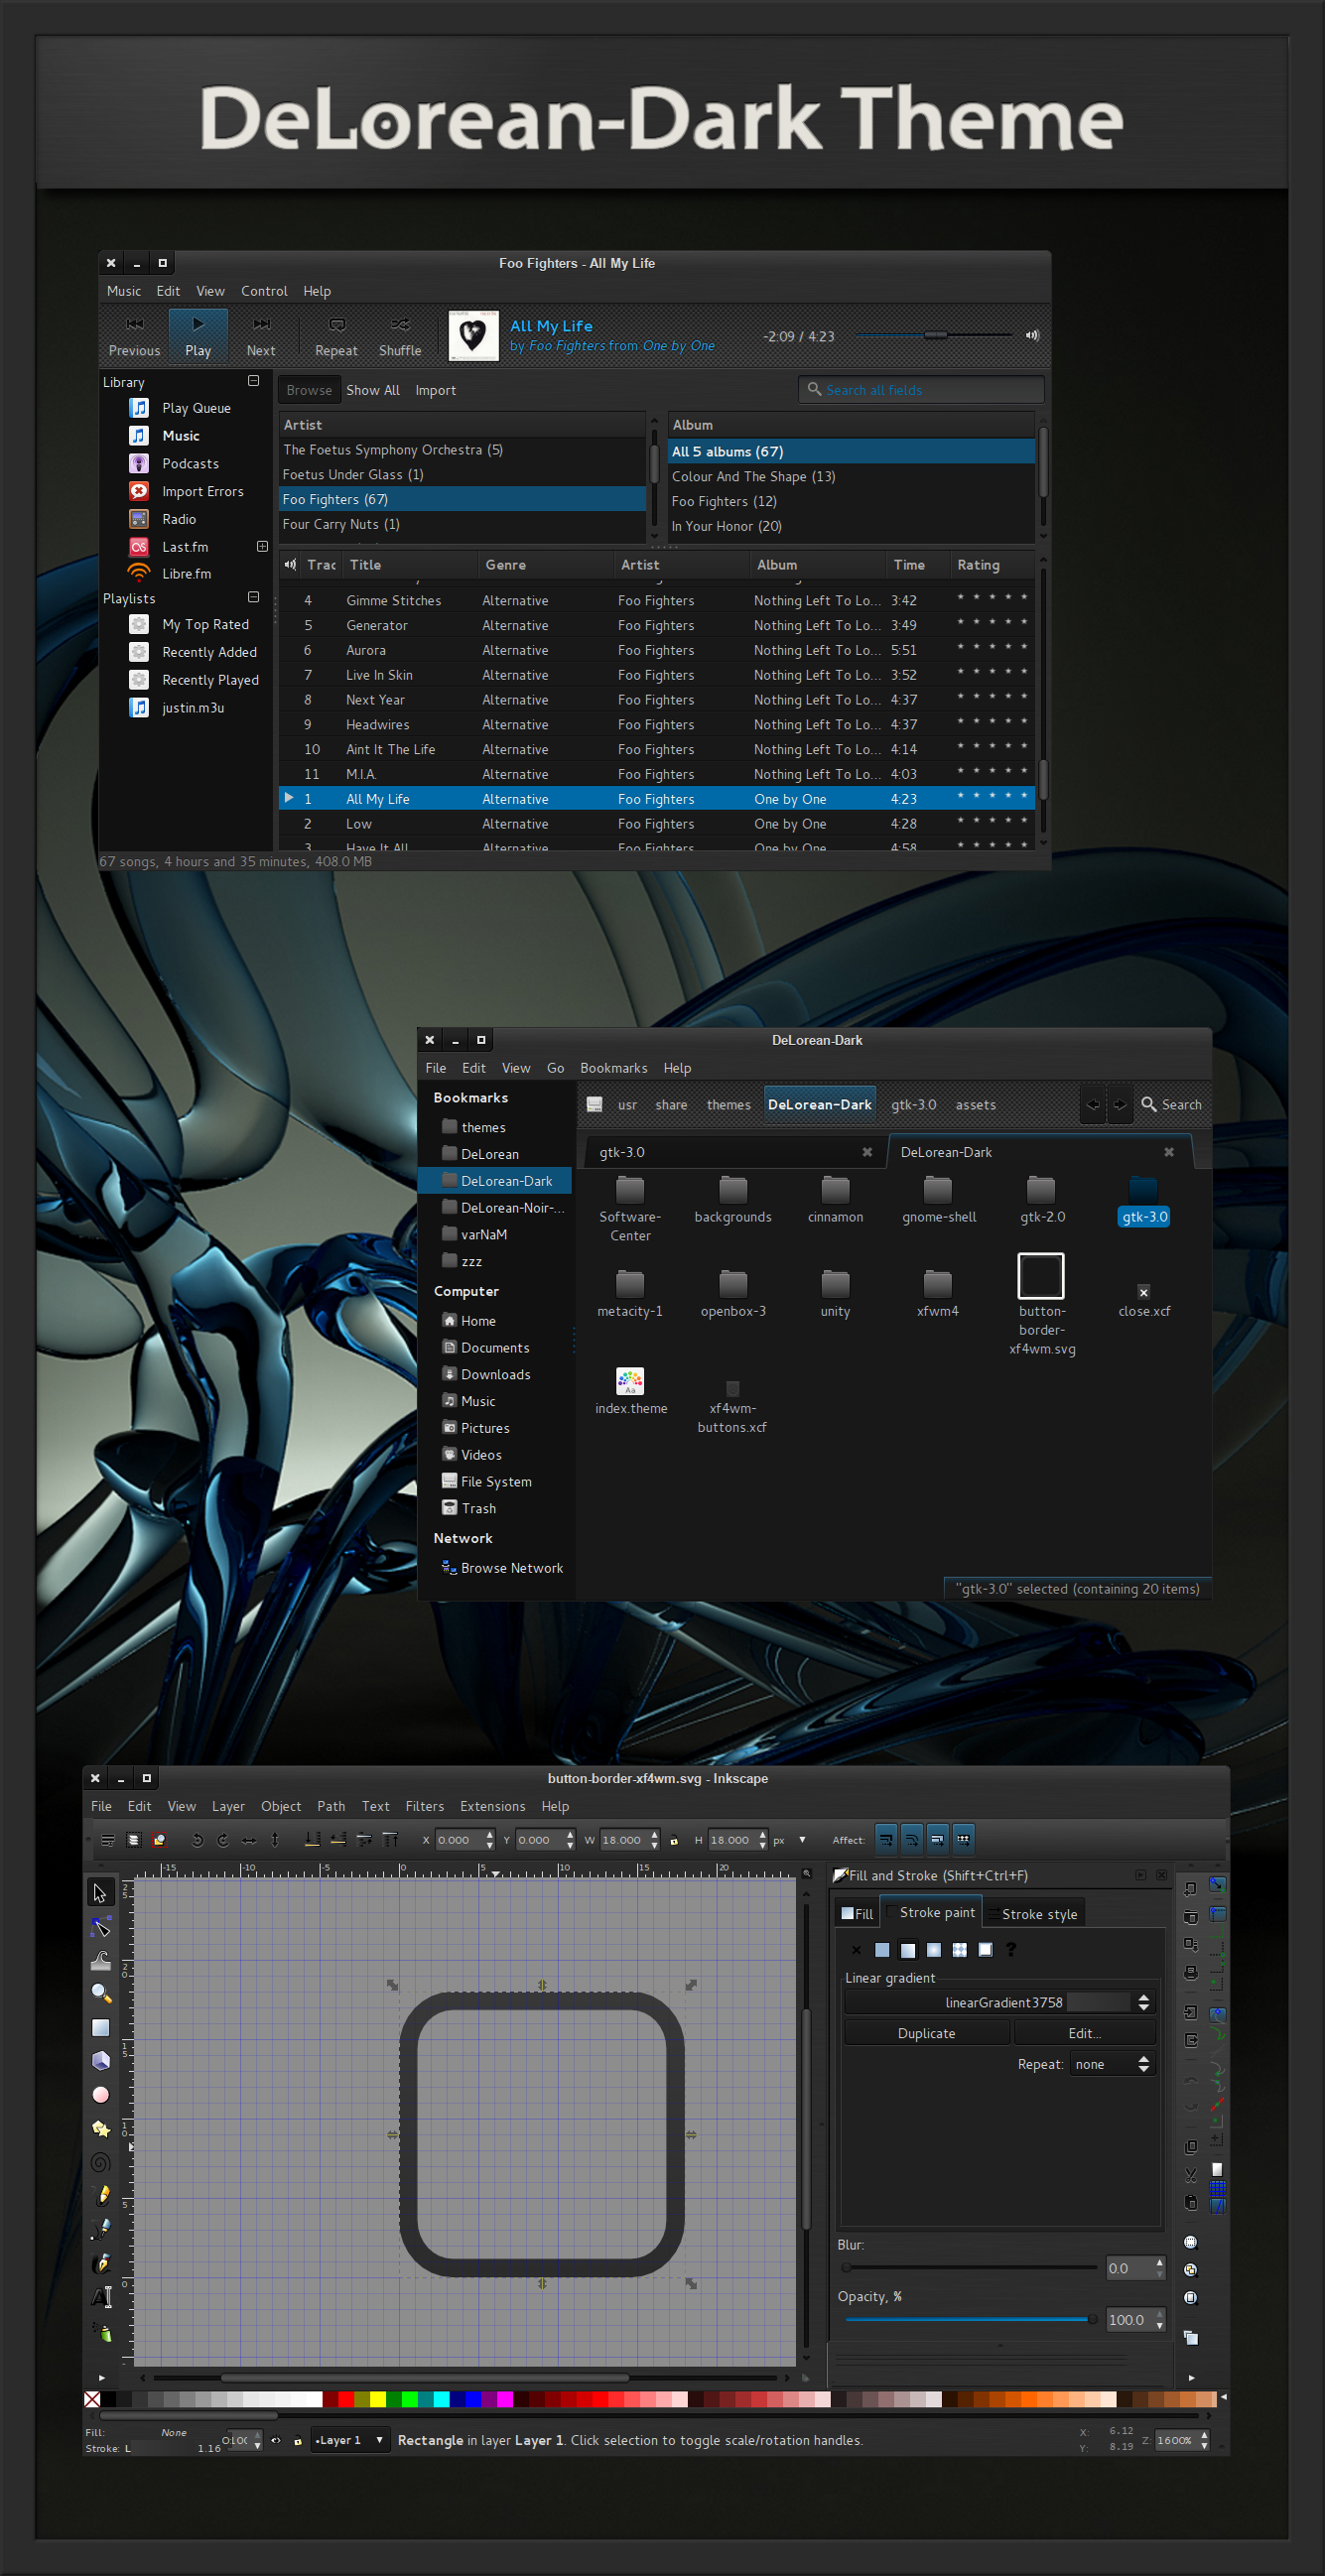The image size is (1325, 2576).
Task: Choose the Stars and polygons tool
Action: 100,2128
